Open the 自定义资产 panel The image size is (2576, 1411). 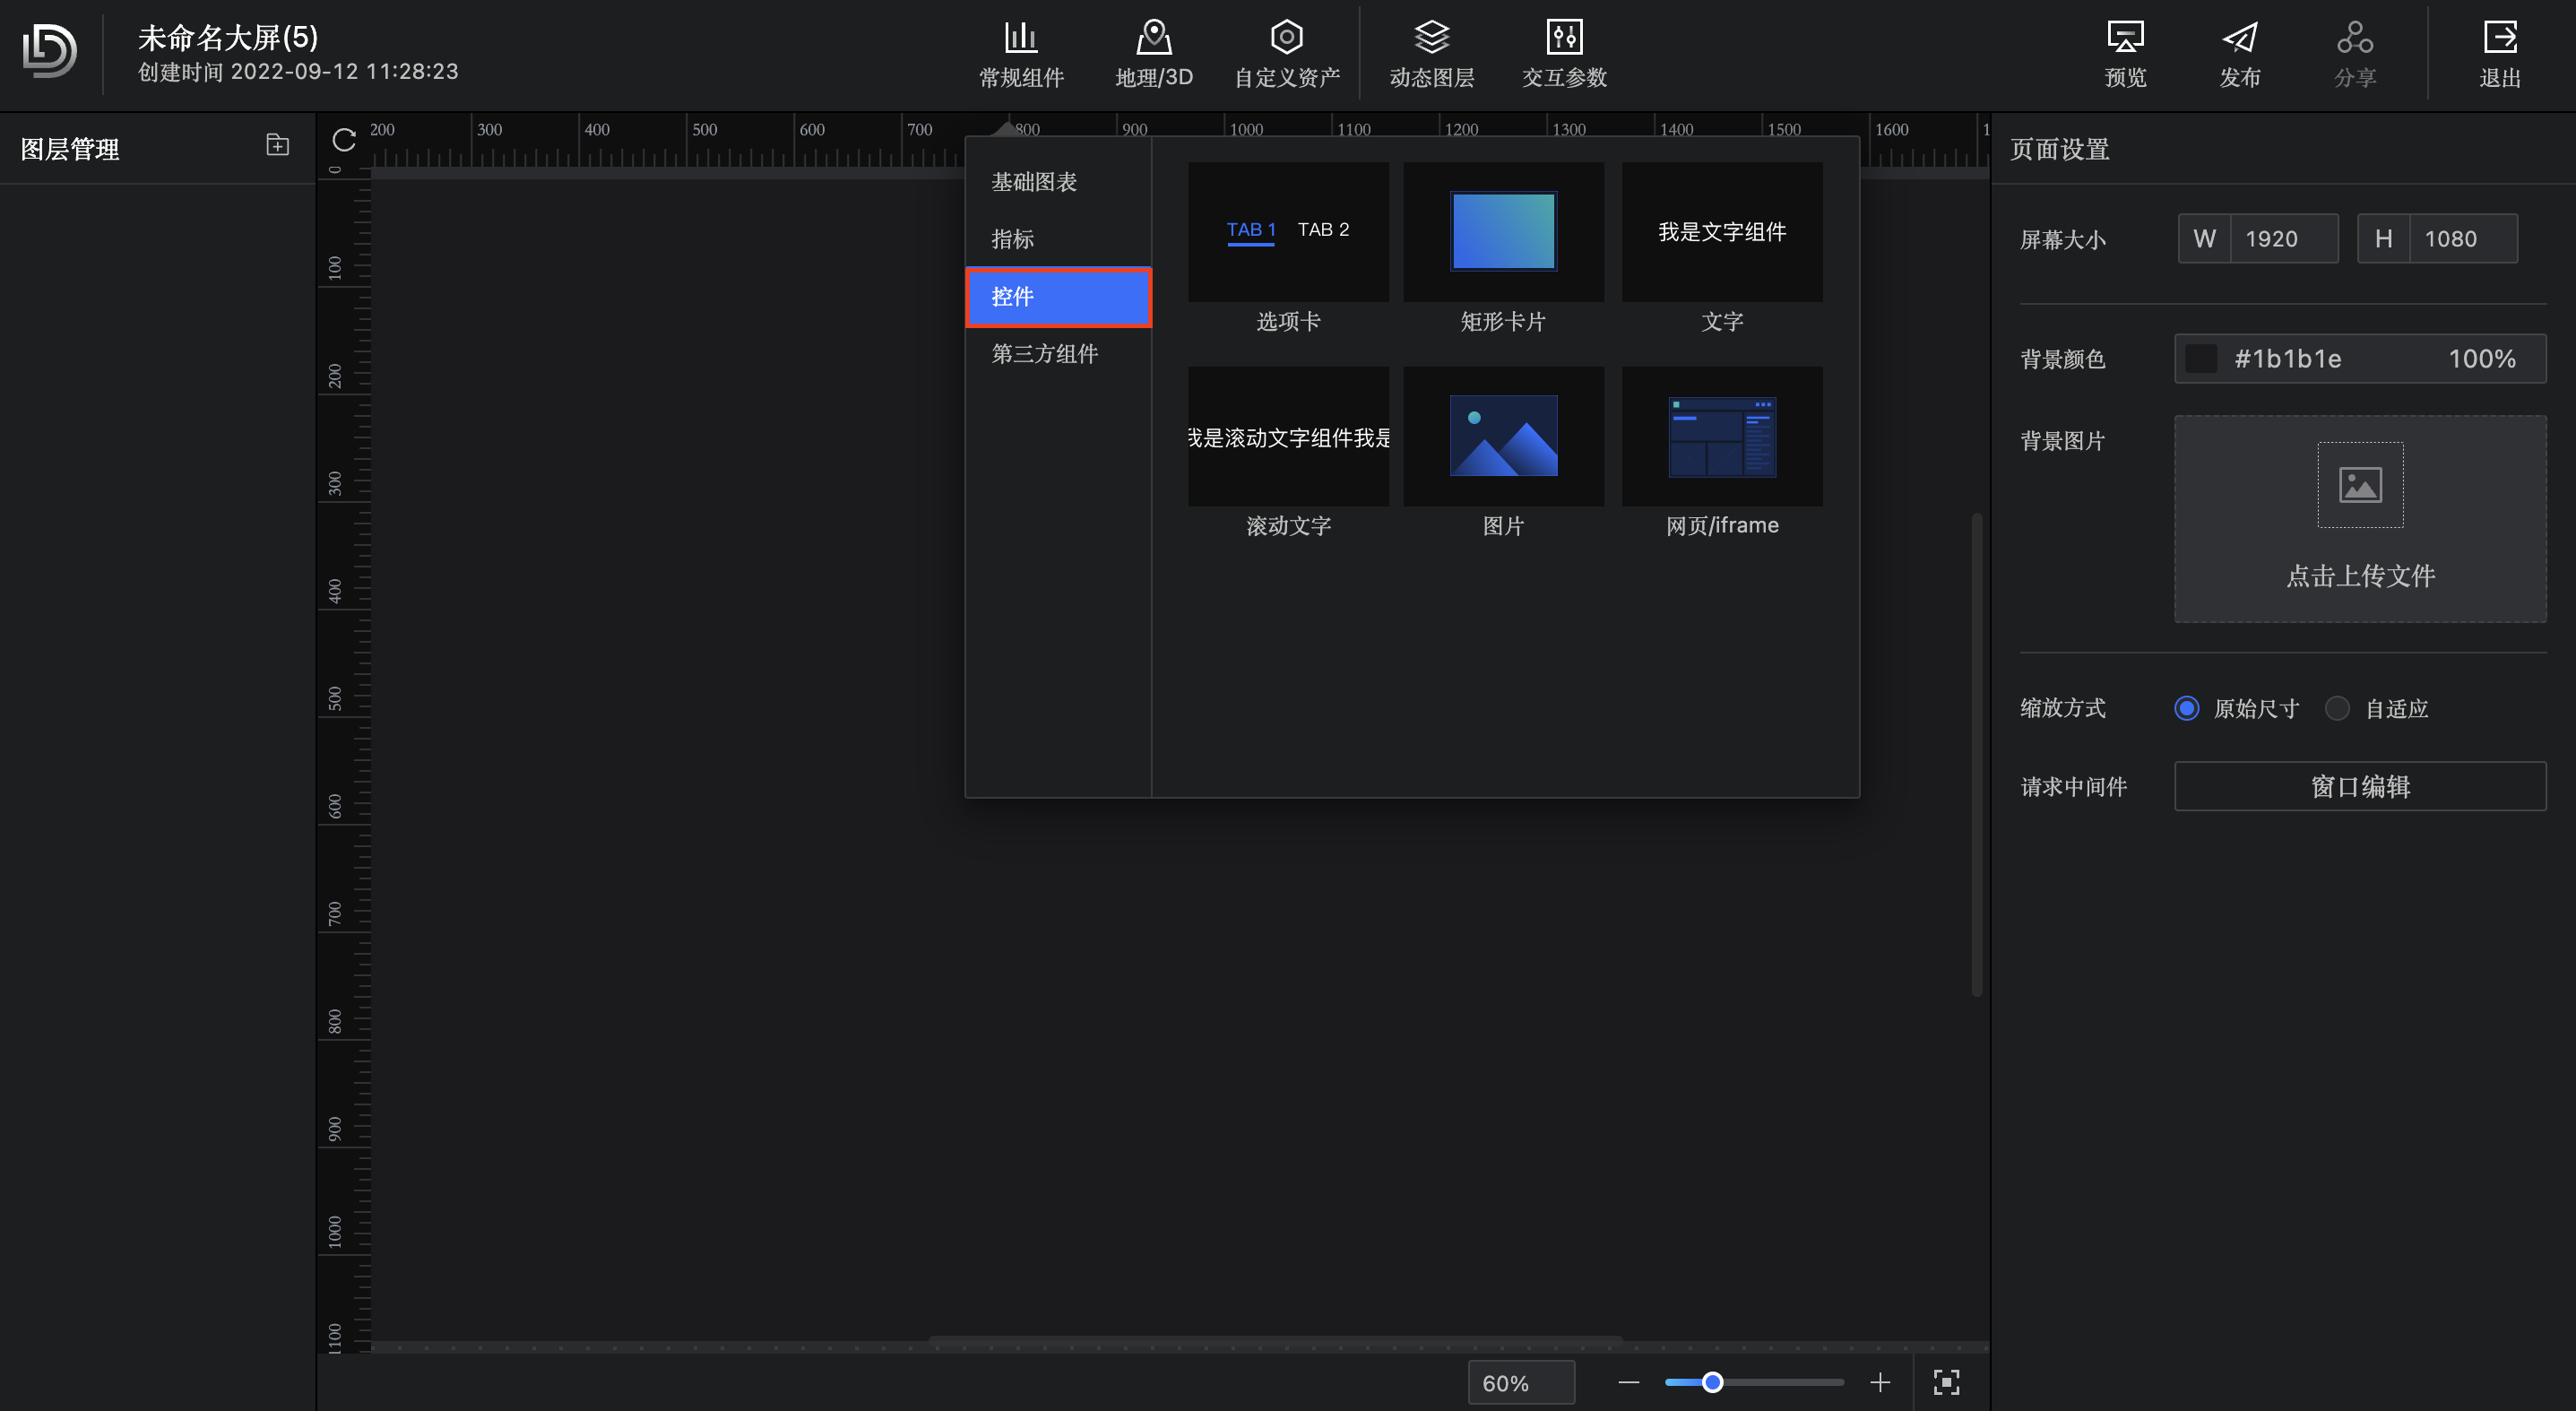click(1286, 52)
